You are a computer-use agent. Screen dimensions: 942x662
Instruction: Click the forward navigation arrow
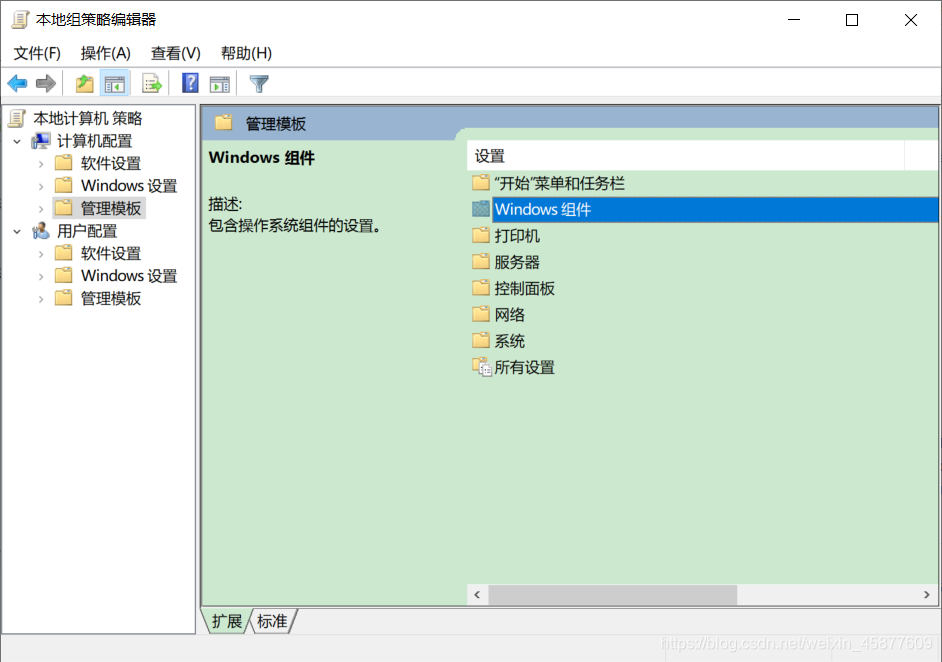(x=45, y=83)
